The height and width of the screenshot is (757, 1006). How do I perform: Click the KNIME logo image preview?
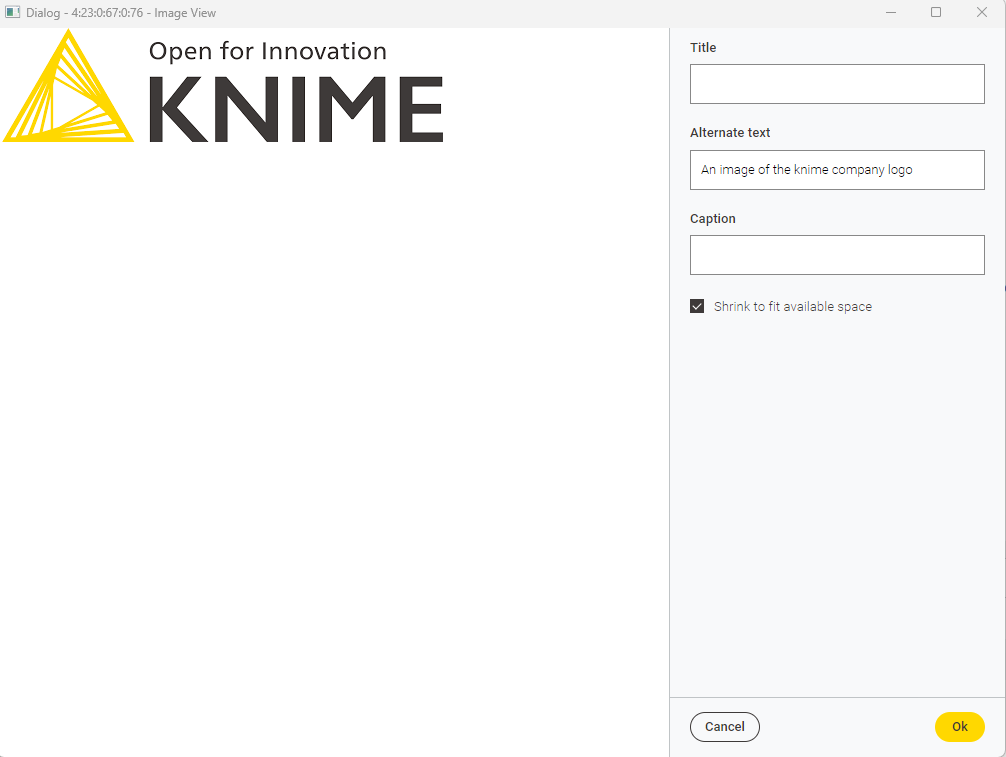point(223,86)
